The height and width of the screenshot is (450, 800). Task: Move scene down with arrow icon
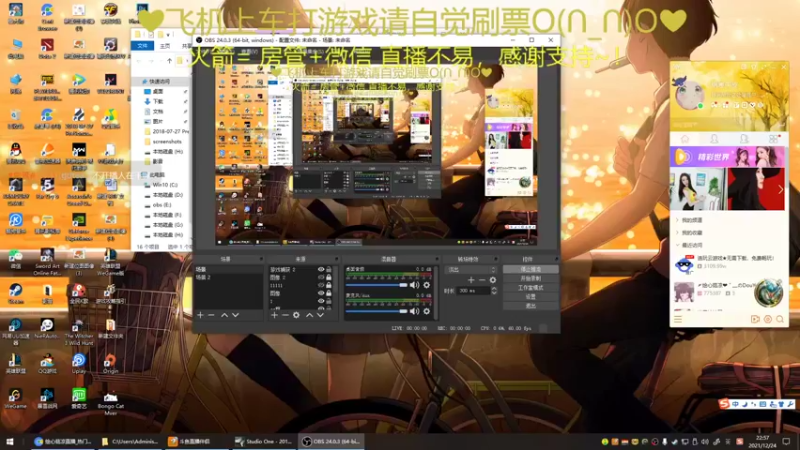click(x=235, y=315)
